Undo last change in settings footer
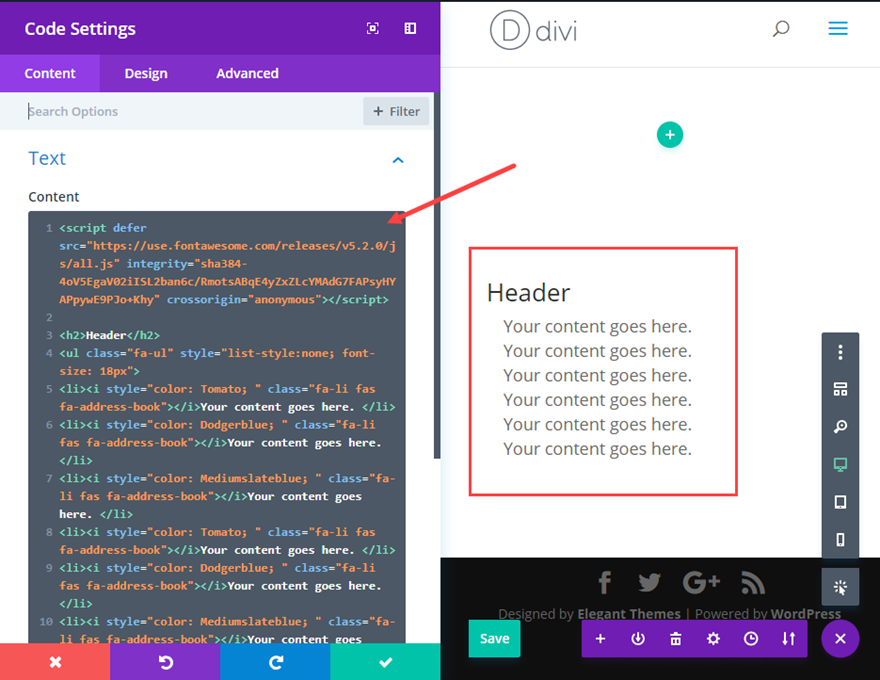The width and height of the screenshot is (880, 680). point(165,662)
